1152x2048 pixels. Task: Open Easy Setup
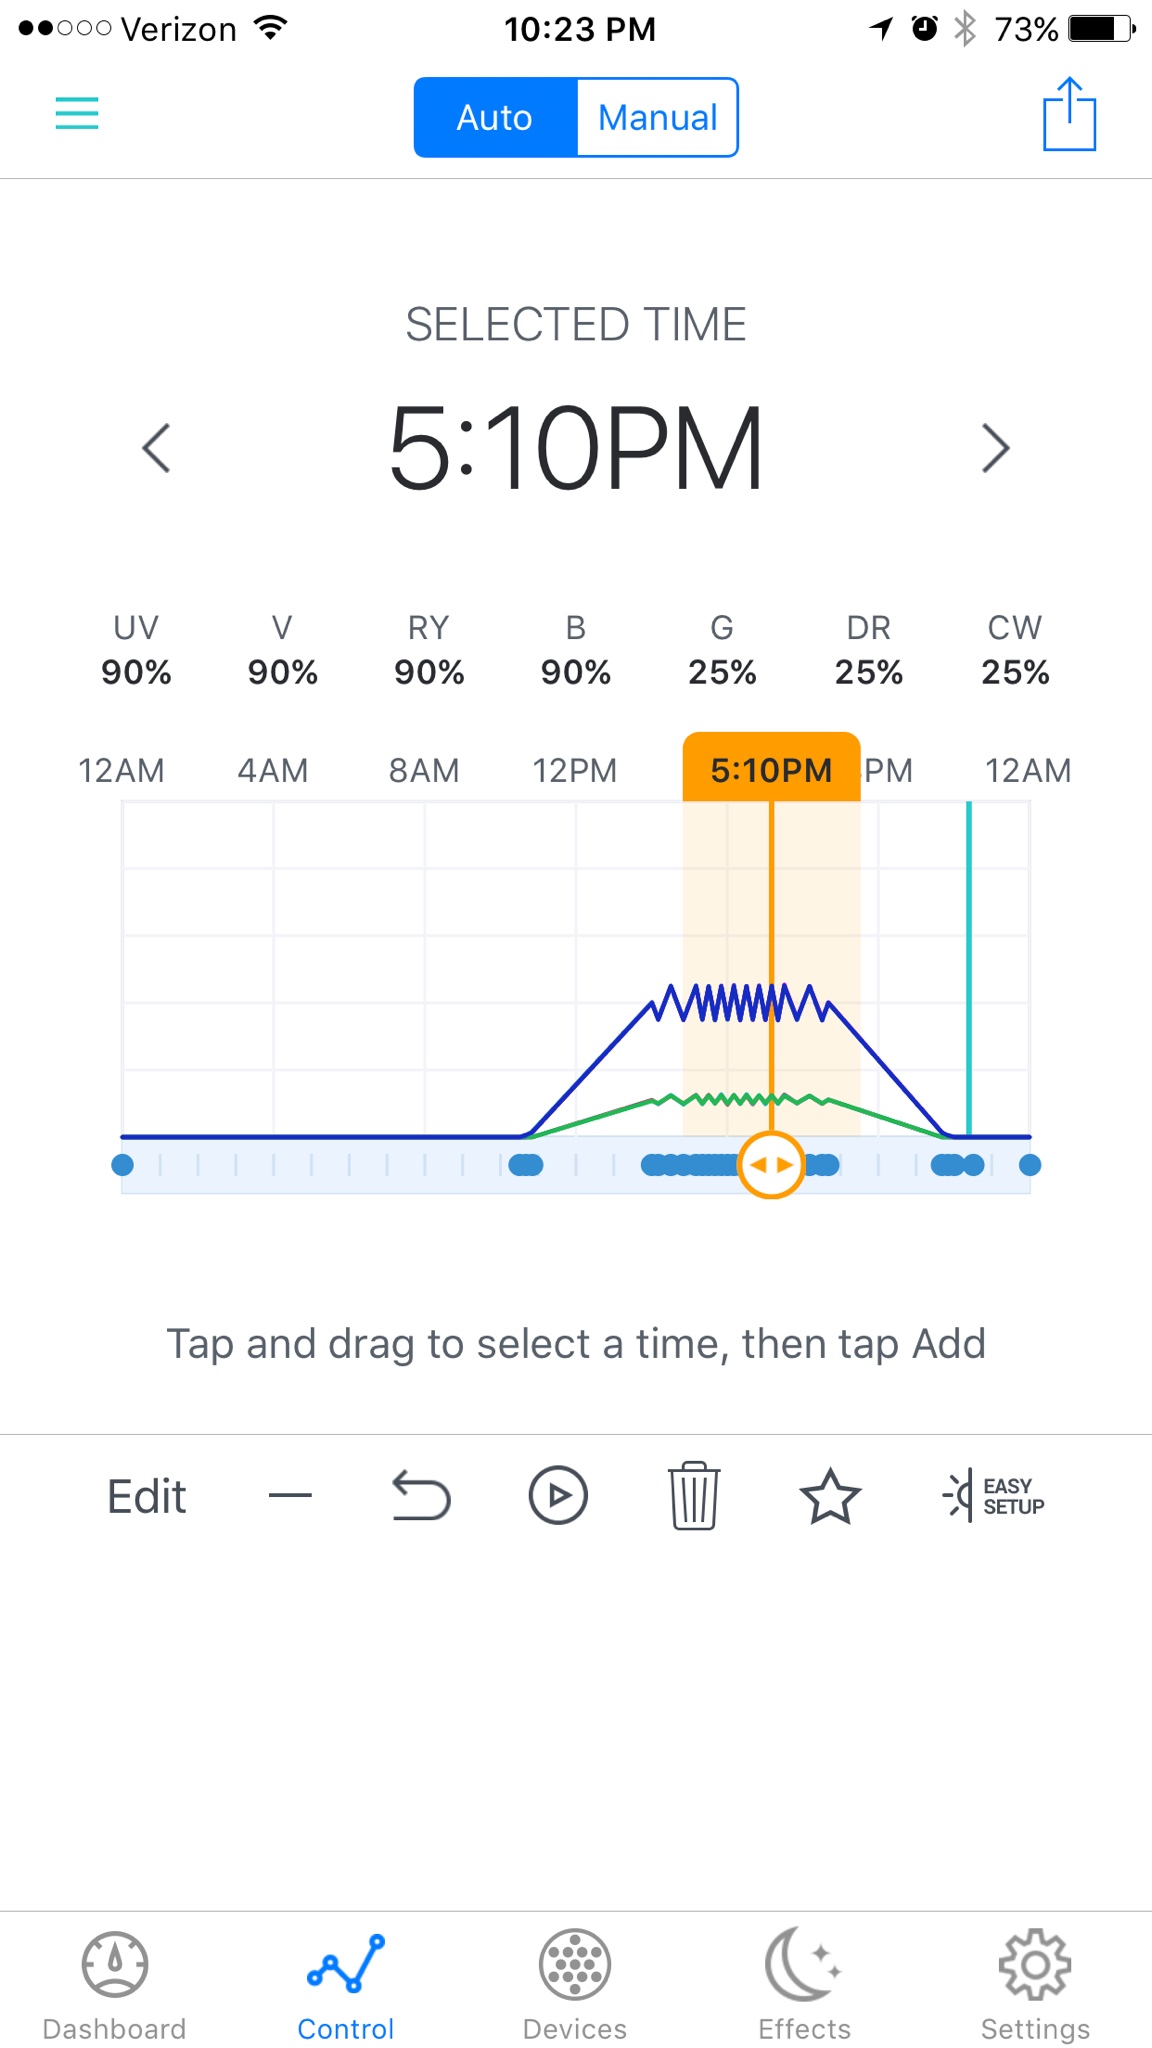point(993,1496)
